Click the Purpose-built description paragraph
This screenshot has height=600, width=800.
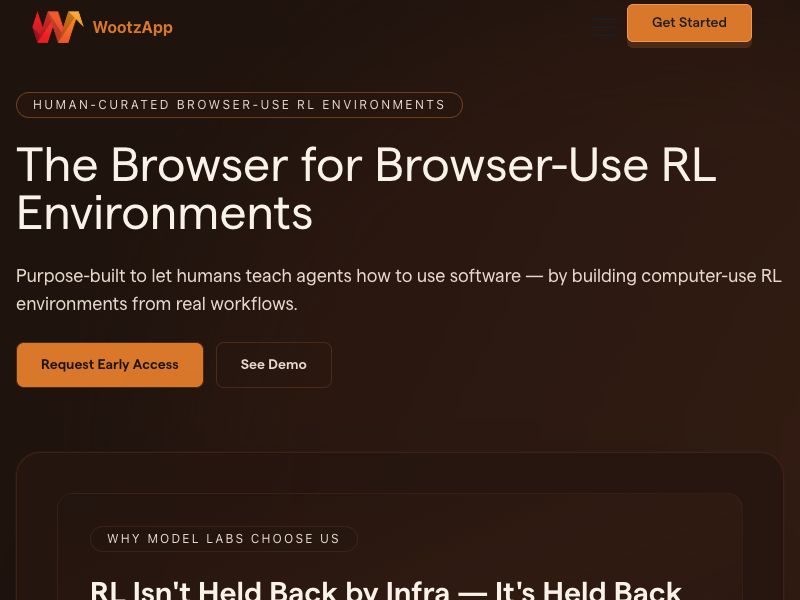[x=398, y=289]
